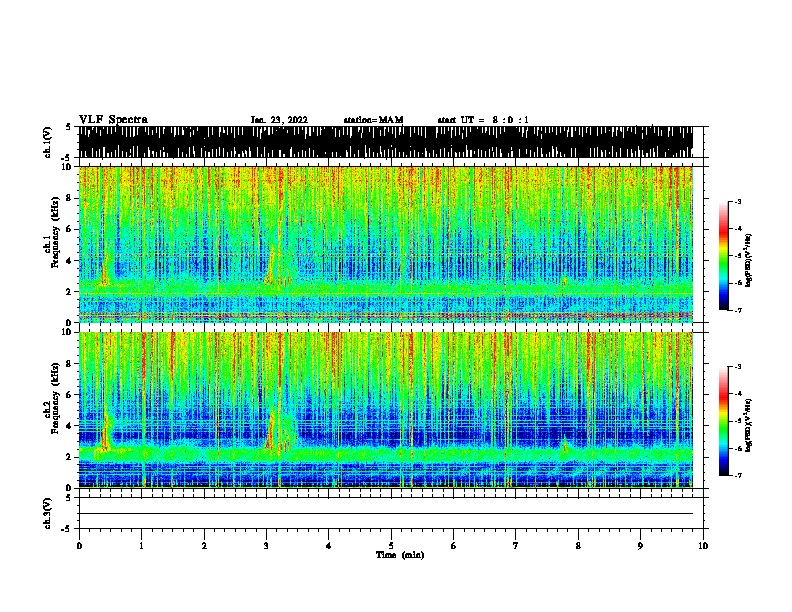Image resolution: width=792 pixels, height=612 pixels.
Task: Click the -3 tick on ch.1 colorbar
Action: 738,201
